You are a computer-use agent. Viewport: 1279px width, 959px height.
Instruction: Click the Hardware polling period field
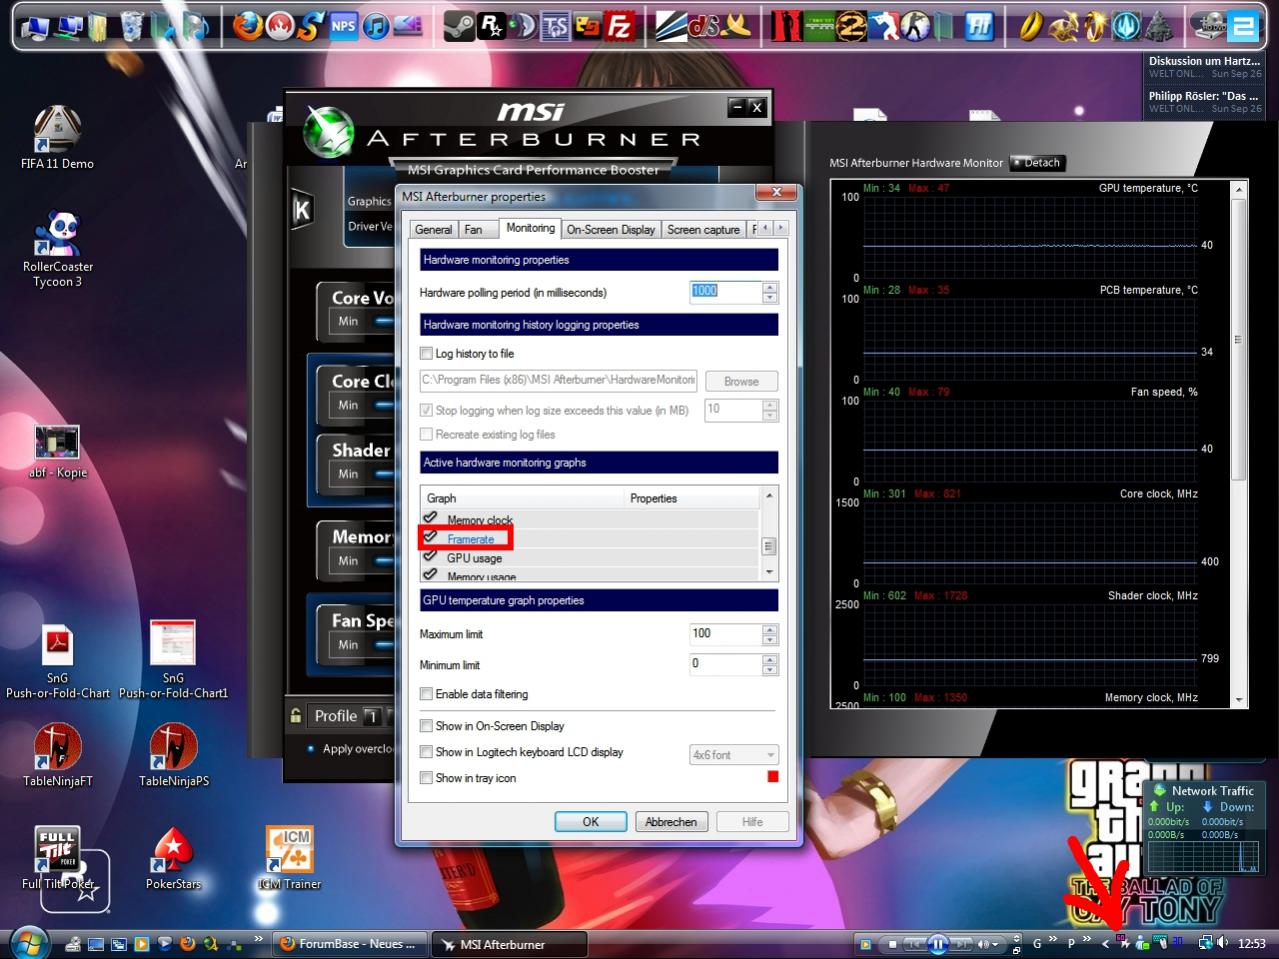pyautogui.click(x=725, y=292)
